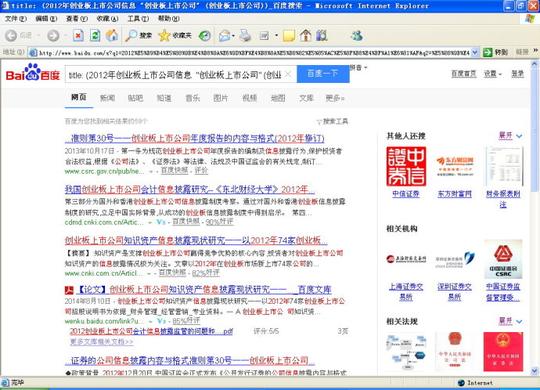Switch to the 地图 search tab
The image size is (540, 390).
click(278, 98)
